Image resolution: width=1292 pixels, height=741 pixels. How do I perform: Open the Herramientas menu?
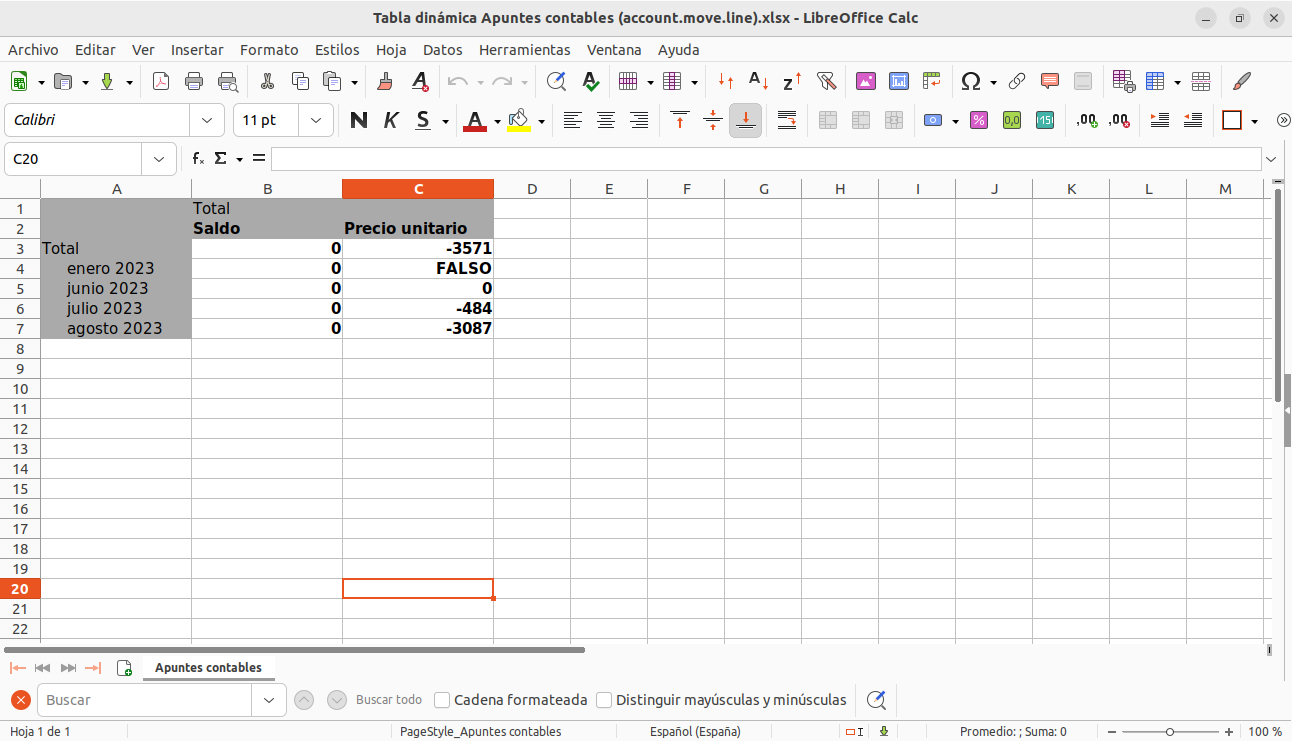pyautogui.click(x=524, y=49)
